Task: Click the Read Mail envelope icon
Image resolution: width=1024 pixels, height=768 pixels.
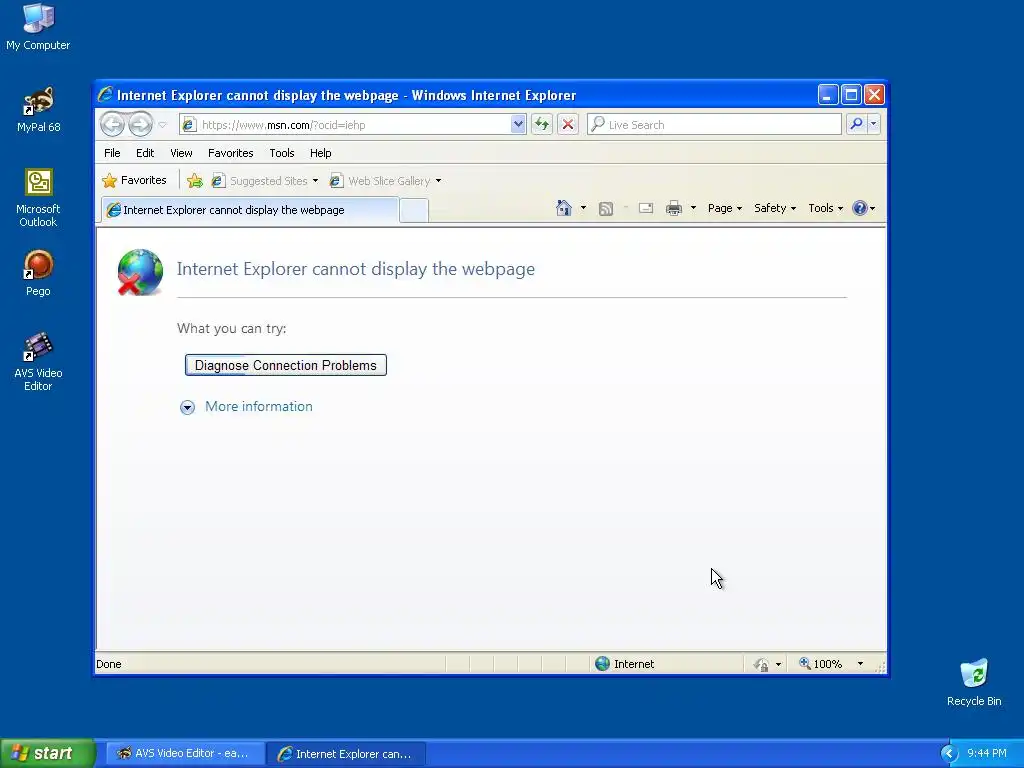Action: (x=646, y=208)
